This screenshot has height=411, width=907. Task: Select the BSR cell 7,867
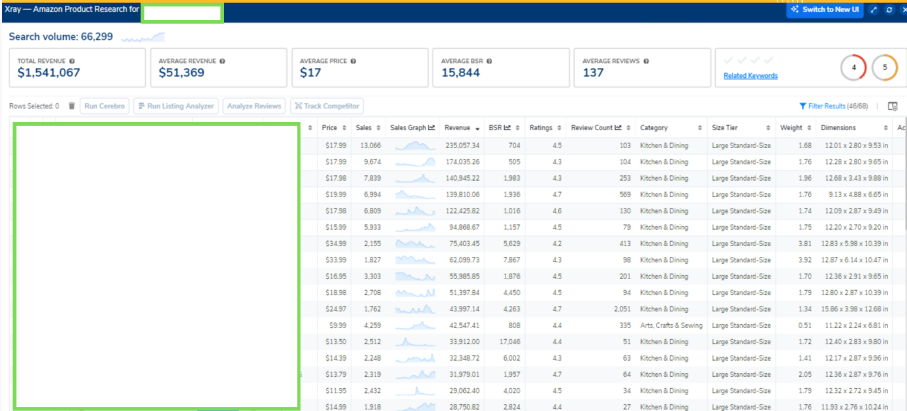pos(511,260)
